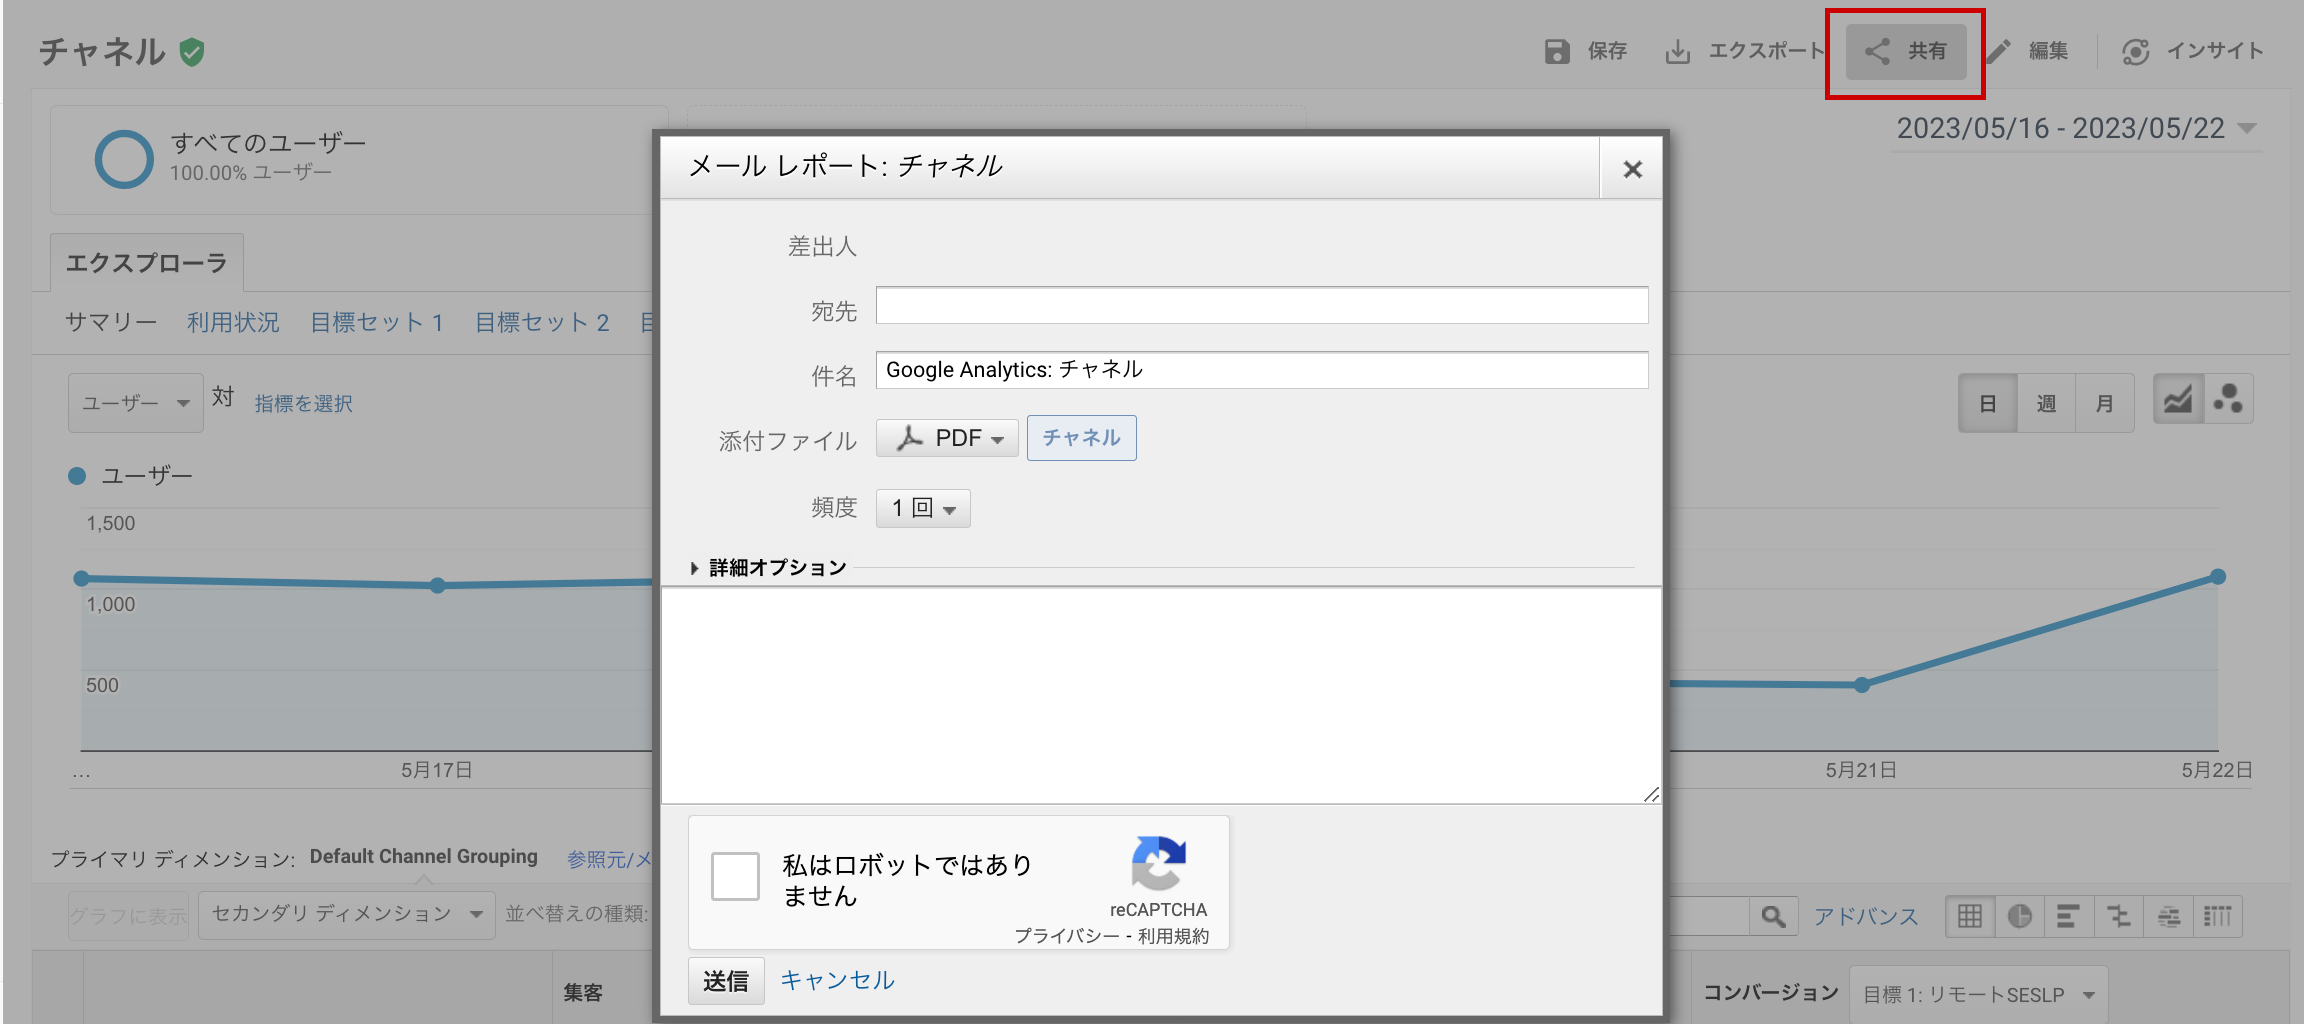Open the セカンダリ ディメンション dropdown
Viewport: 2304px width, 1024px height.
pyautogui.click(x=347, y=914)
